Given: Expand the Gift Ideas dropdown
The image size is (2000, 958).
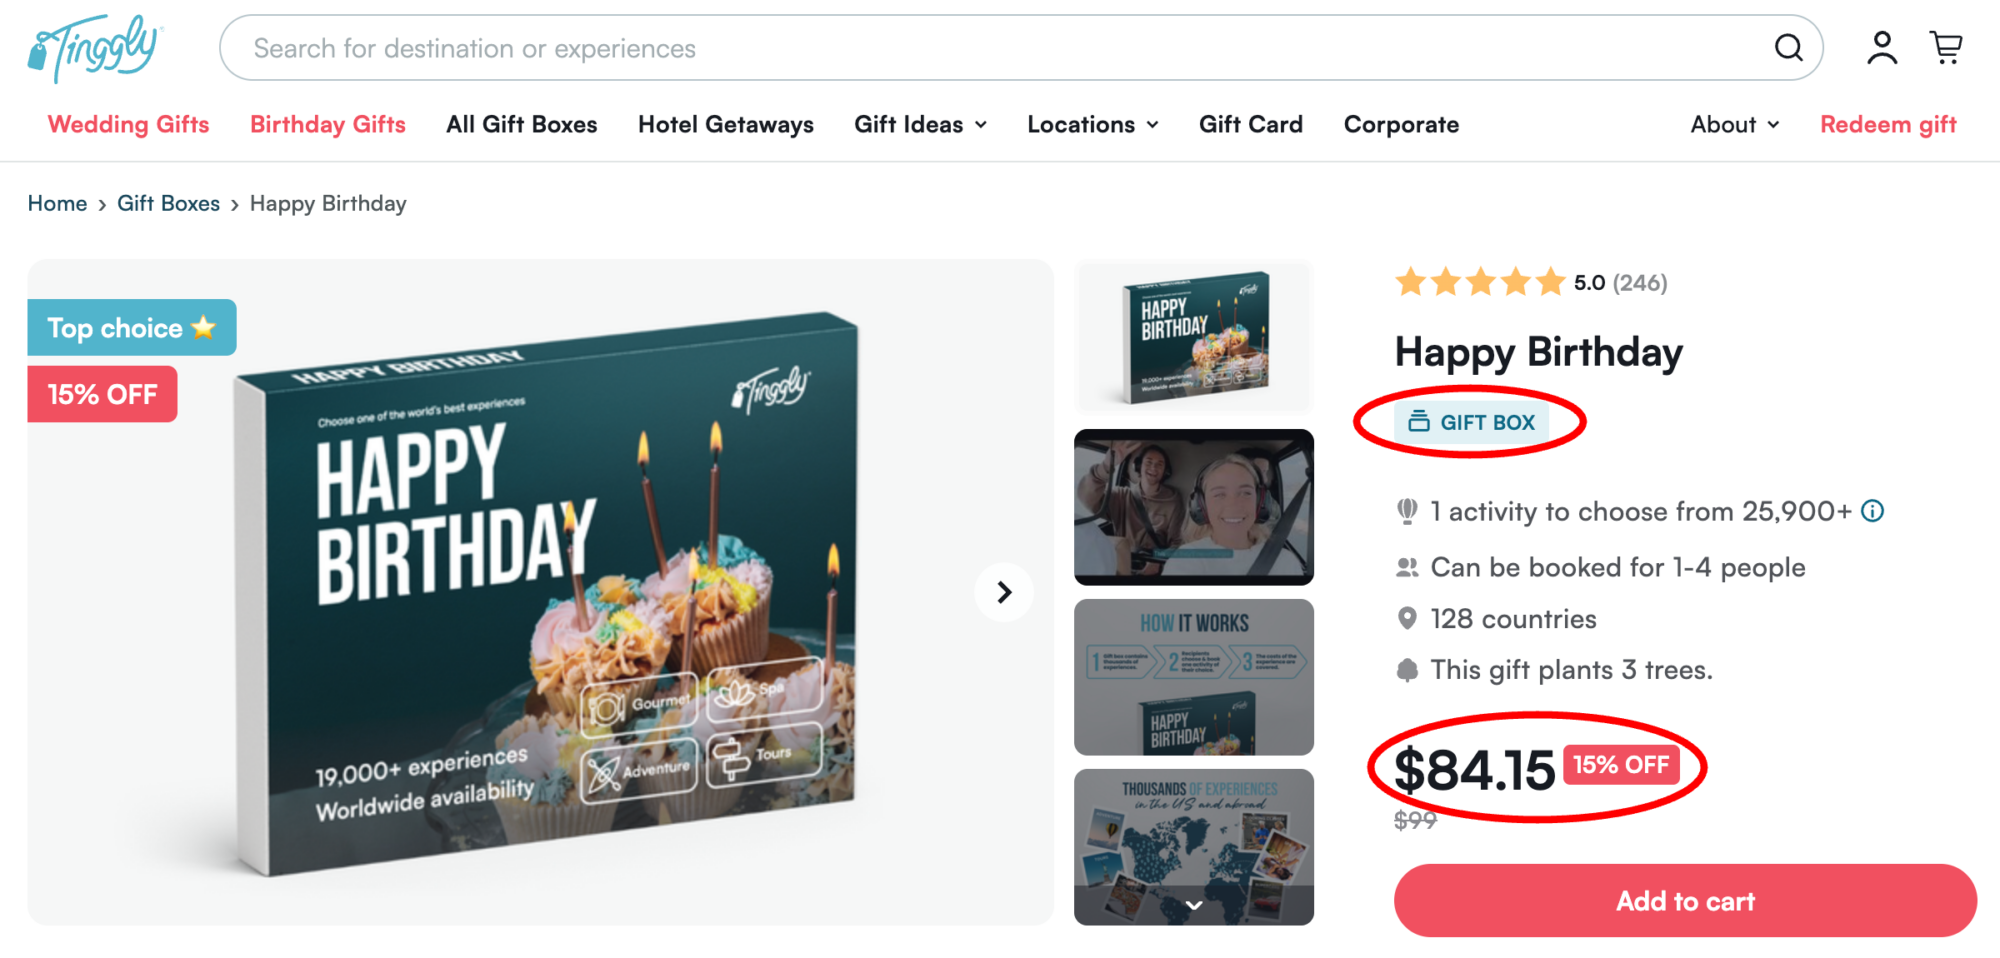Looking at the screenshot, I should [920, 124].
